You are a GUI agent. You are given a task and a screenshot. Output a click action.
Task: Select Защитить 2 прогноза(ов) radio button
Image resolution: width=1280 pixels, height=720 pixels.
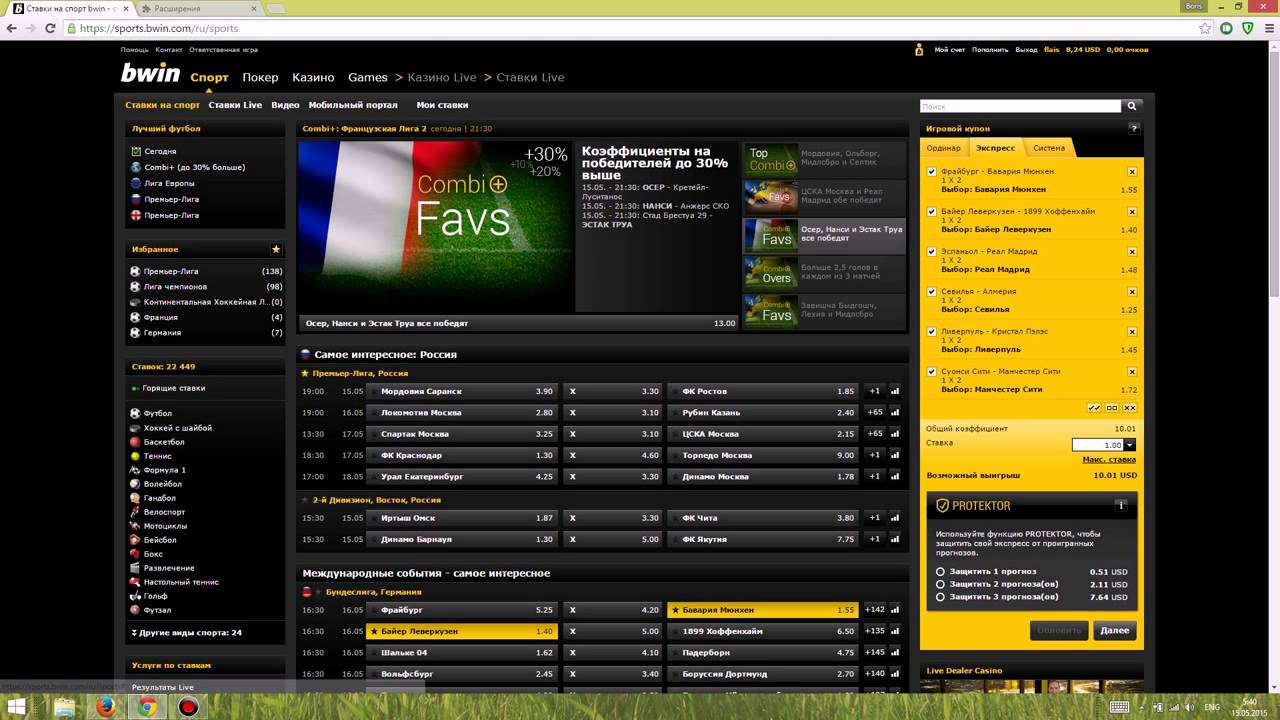point(940,585)
